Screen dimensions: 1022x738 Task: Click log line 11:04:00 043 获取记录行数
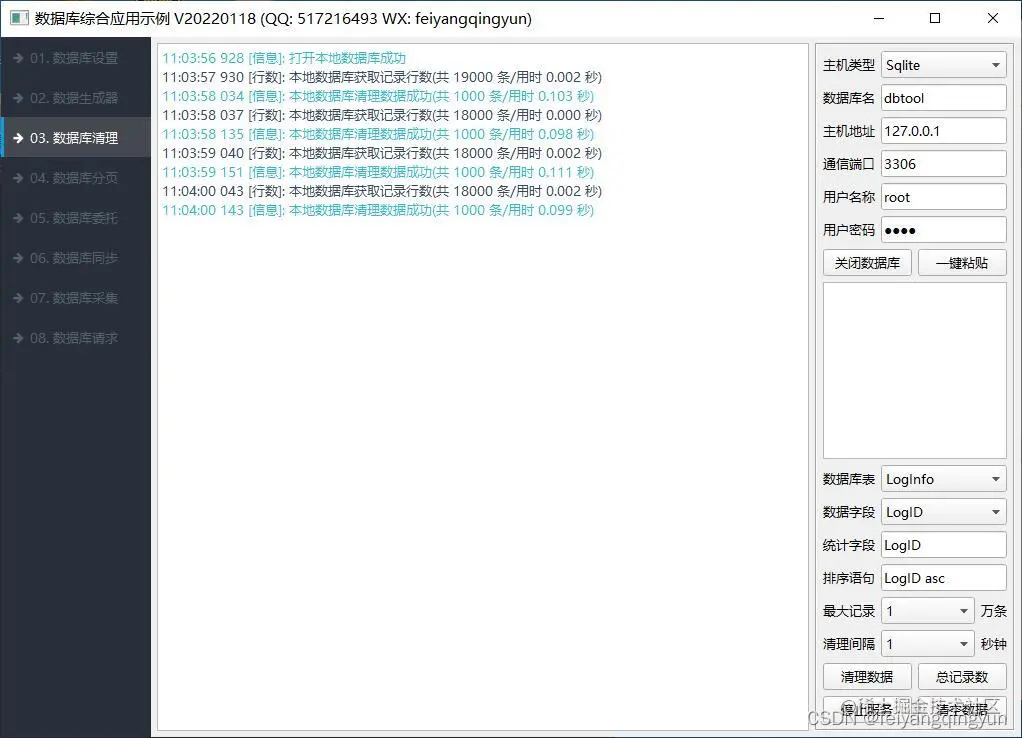pos(382,191)
